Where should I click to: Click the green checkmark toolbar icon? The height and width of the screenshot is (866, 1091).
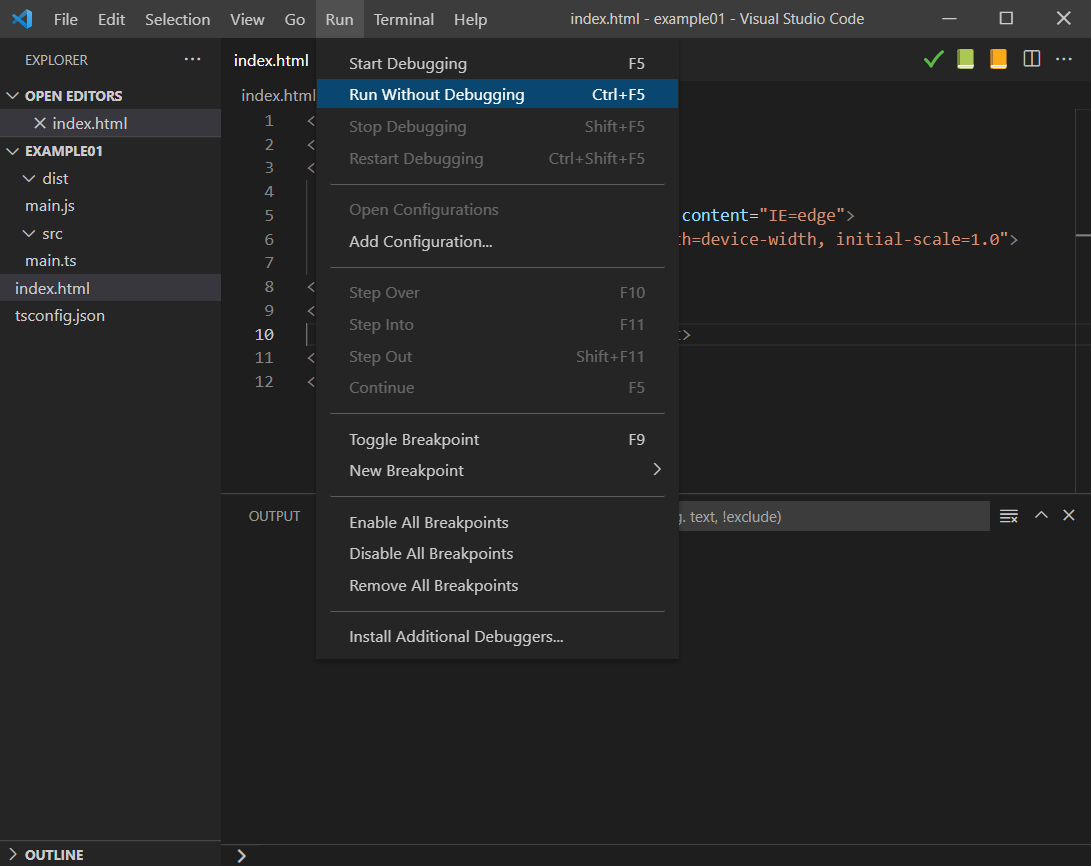coord(933,59)
